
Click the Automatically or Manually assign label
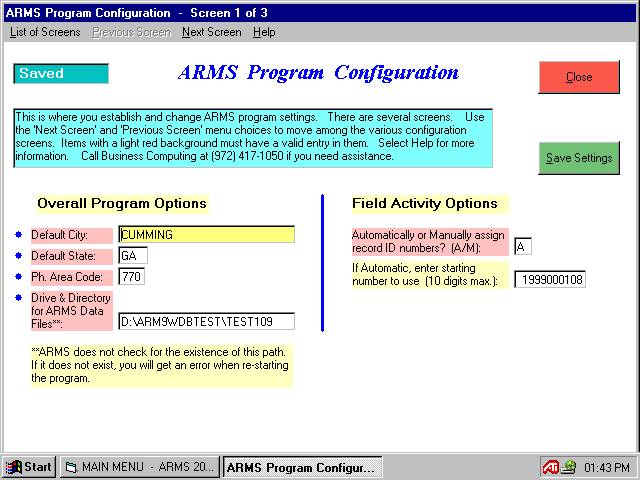(430, 242)
